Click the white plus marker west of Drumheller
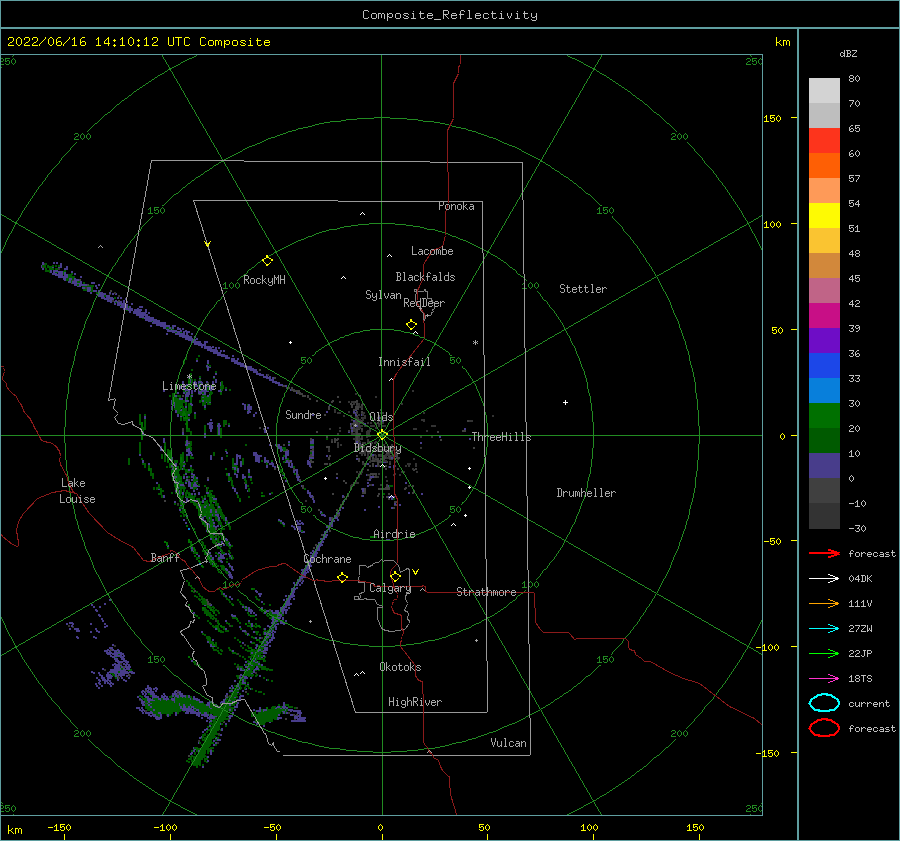This screenshot has width=900, height=841. [565, 402]
